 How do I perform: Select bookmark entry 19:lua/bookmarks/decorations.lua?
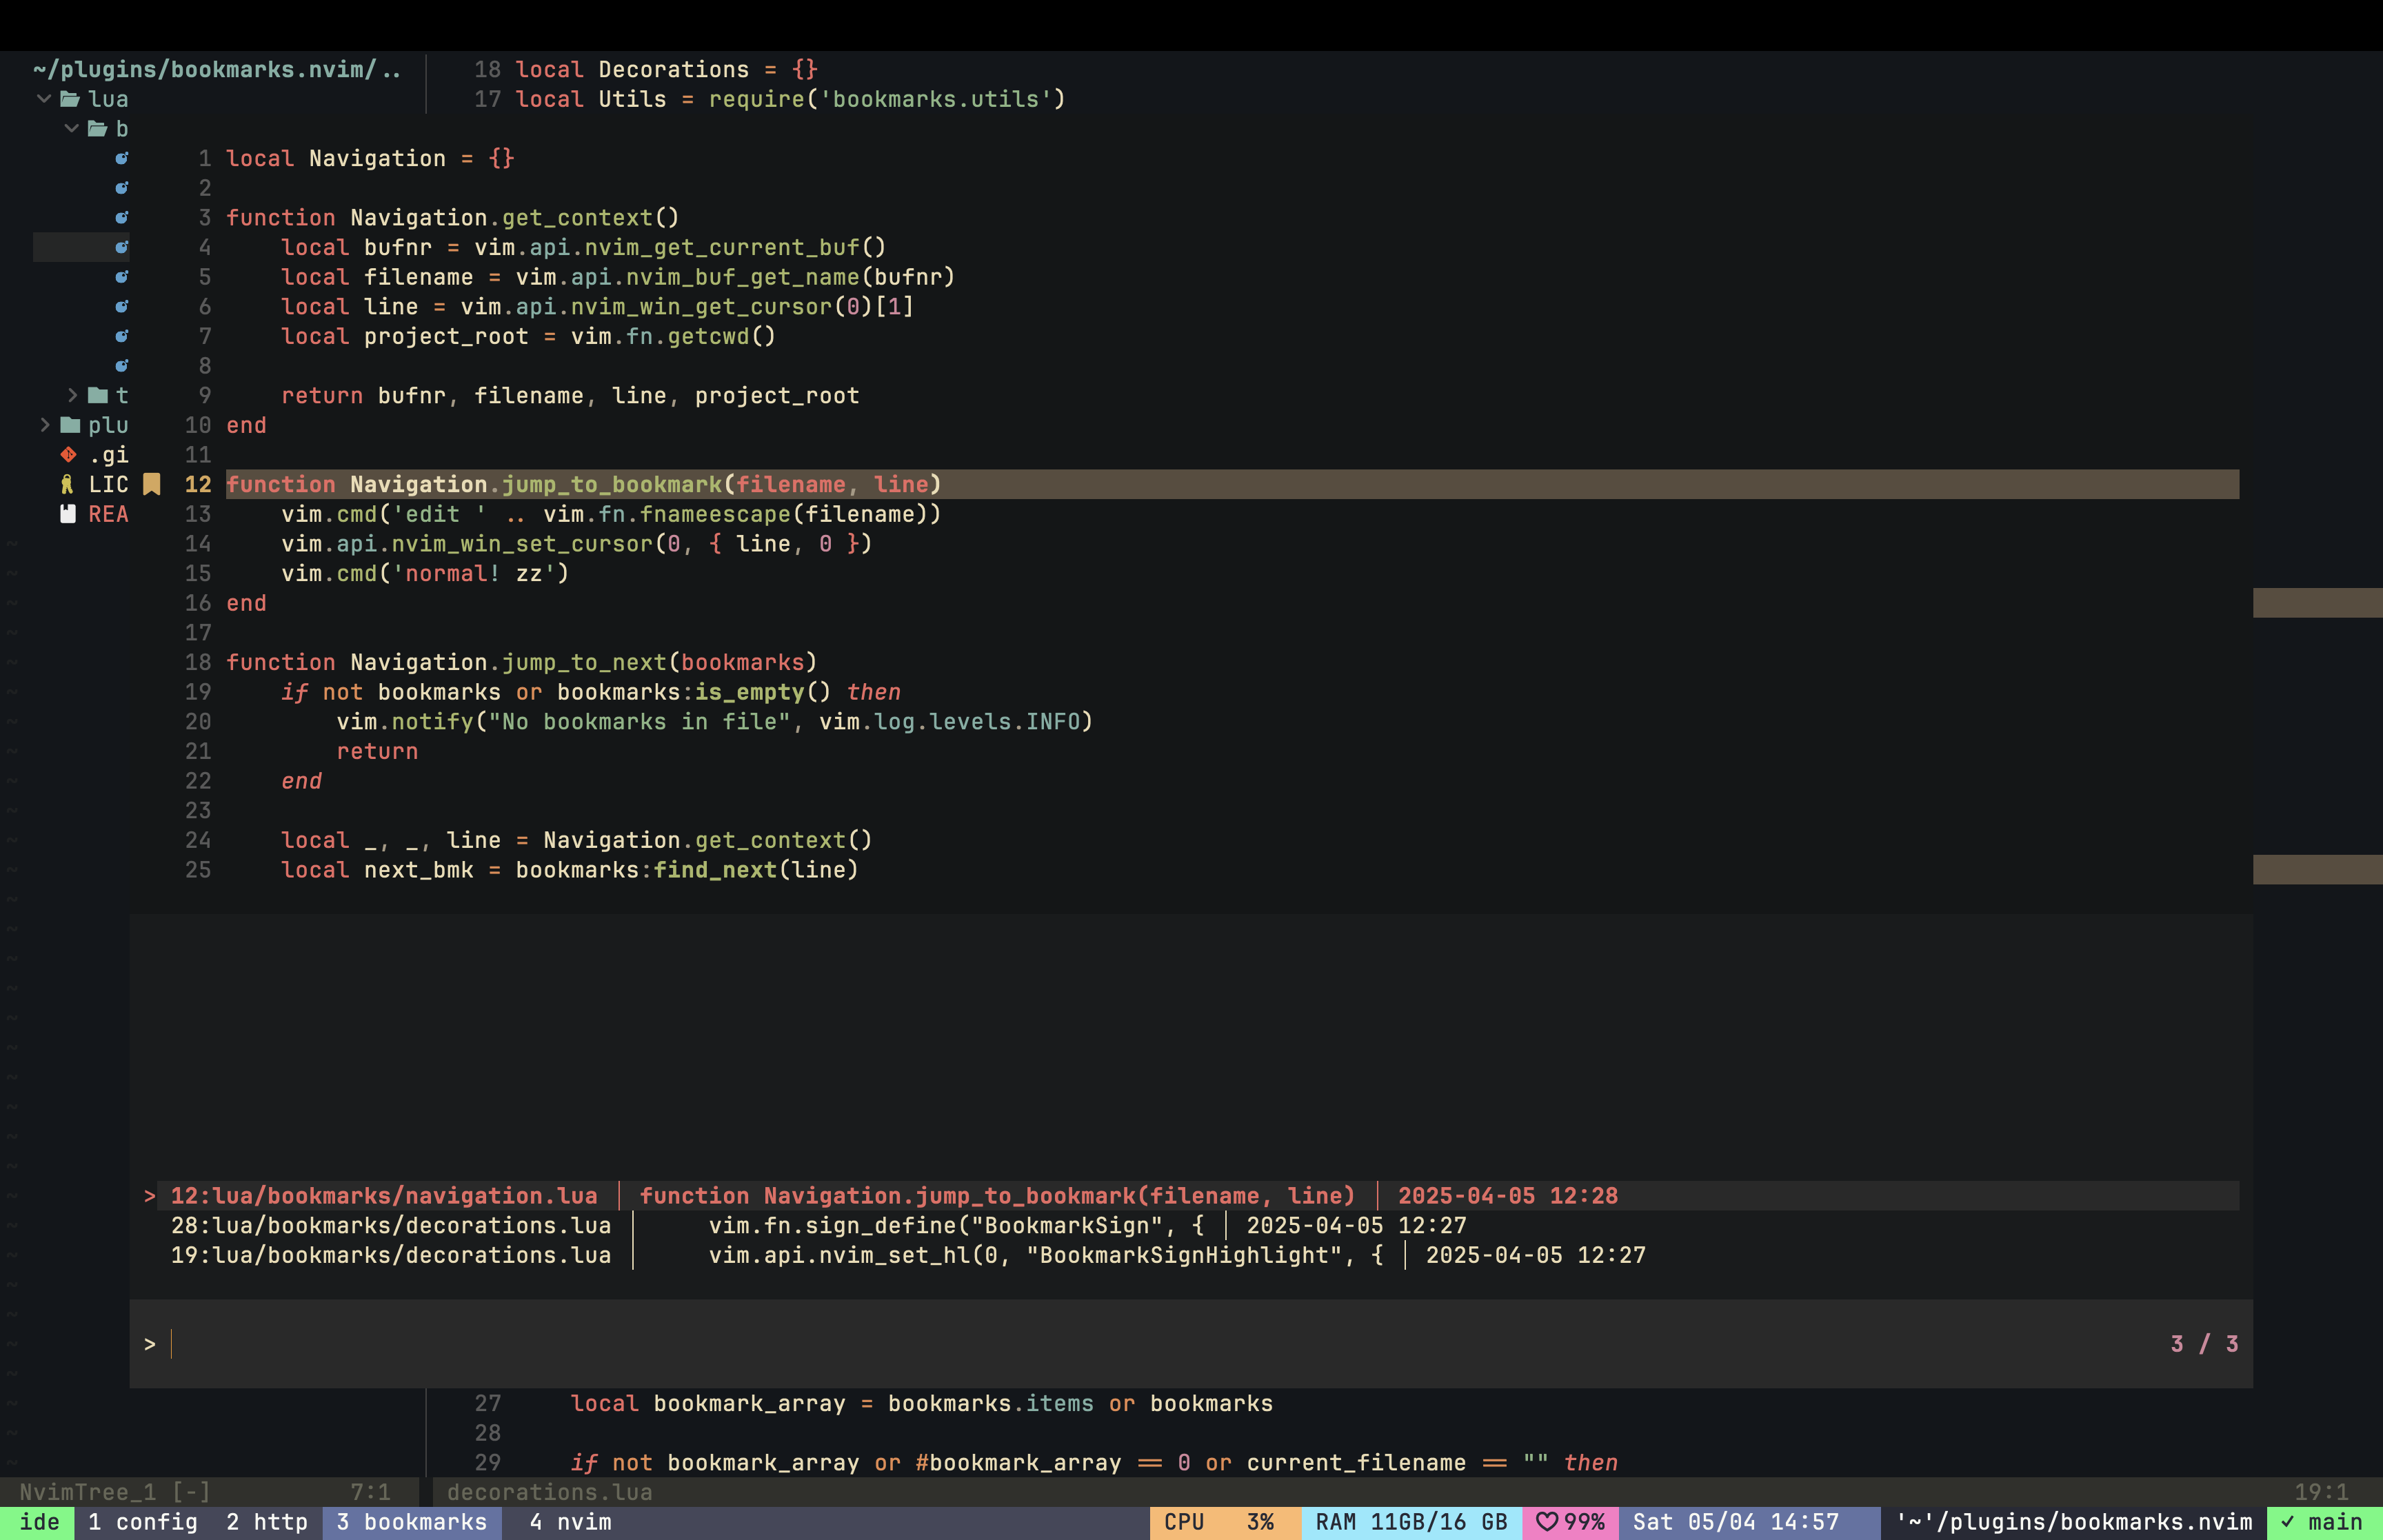390,1255
